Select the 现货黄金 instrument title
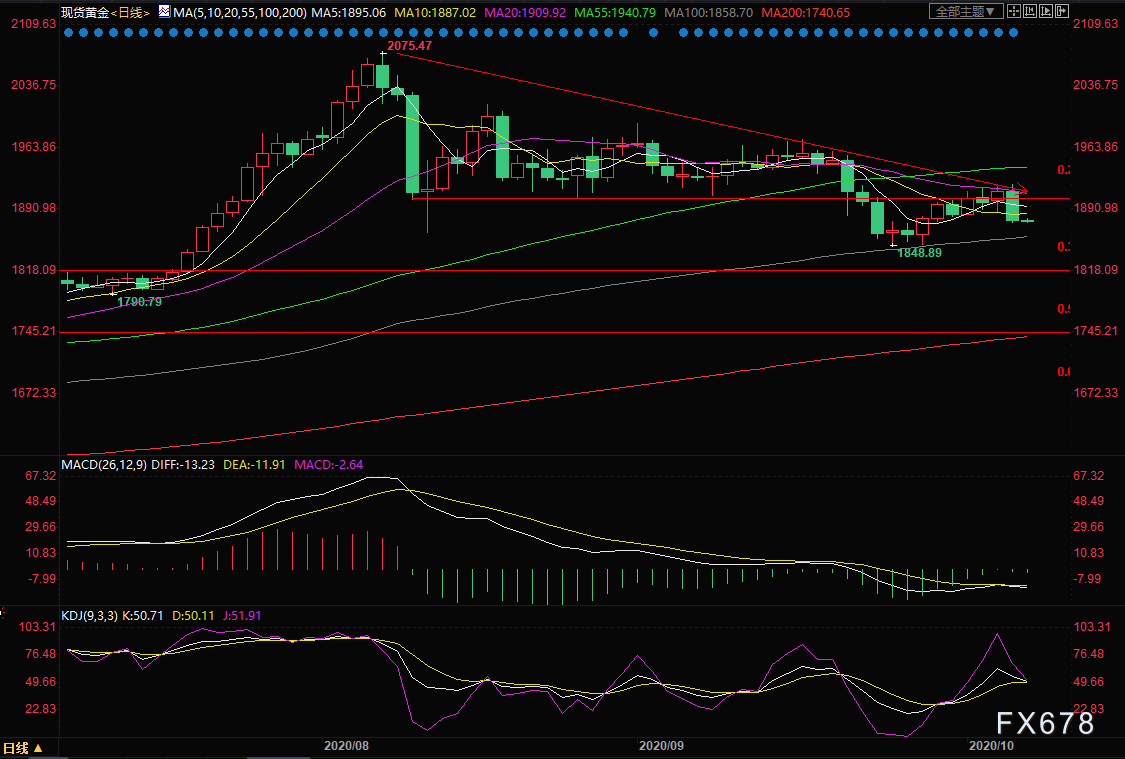The image size is (1125, 759). [x=83, y=12]
